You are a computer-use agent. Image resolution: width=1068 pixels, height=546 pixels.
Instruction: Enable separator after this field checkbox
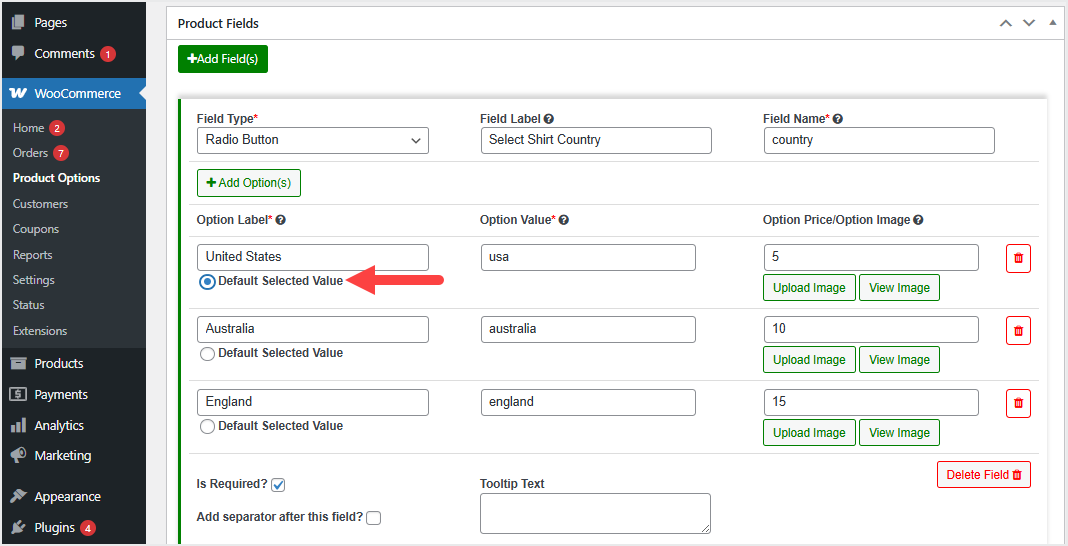click(x=374, y=518)
